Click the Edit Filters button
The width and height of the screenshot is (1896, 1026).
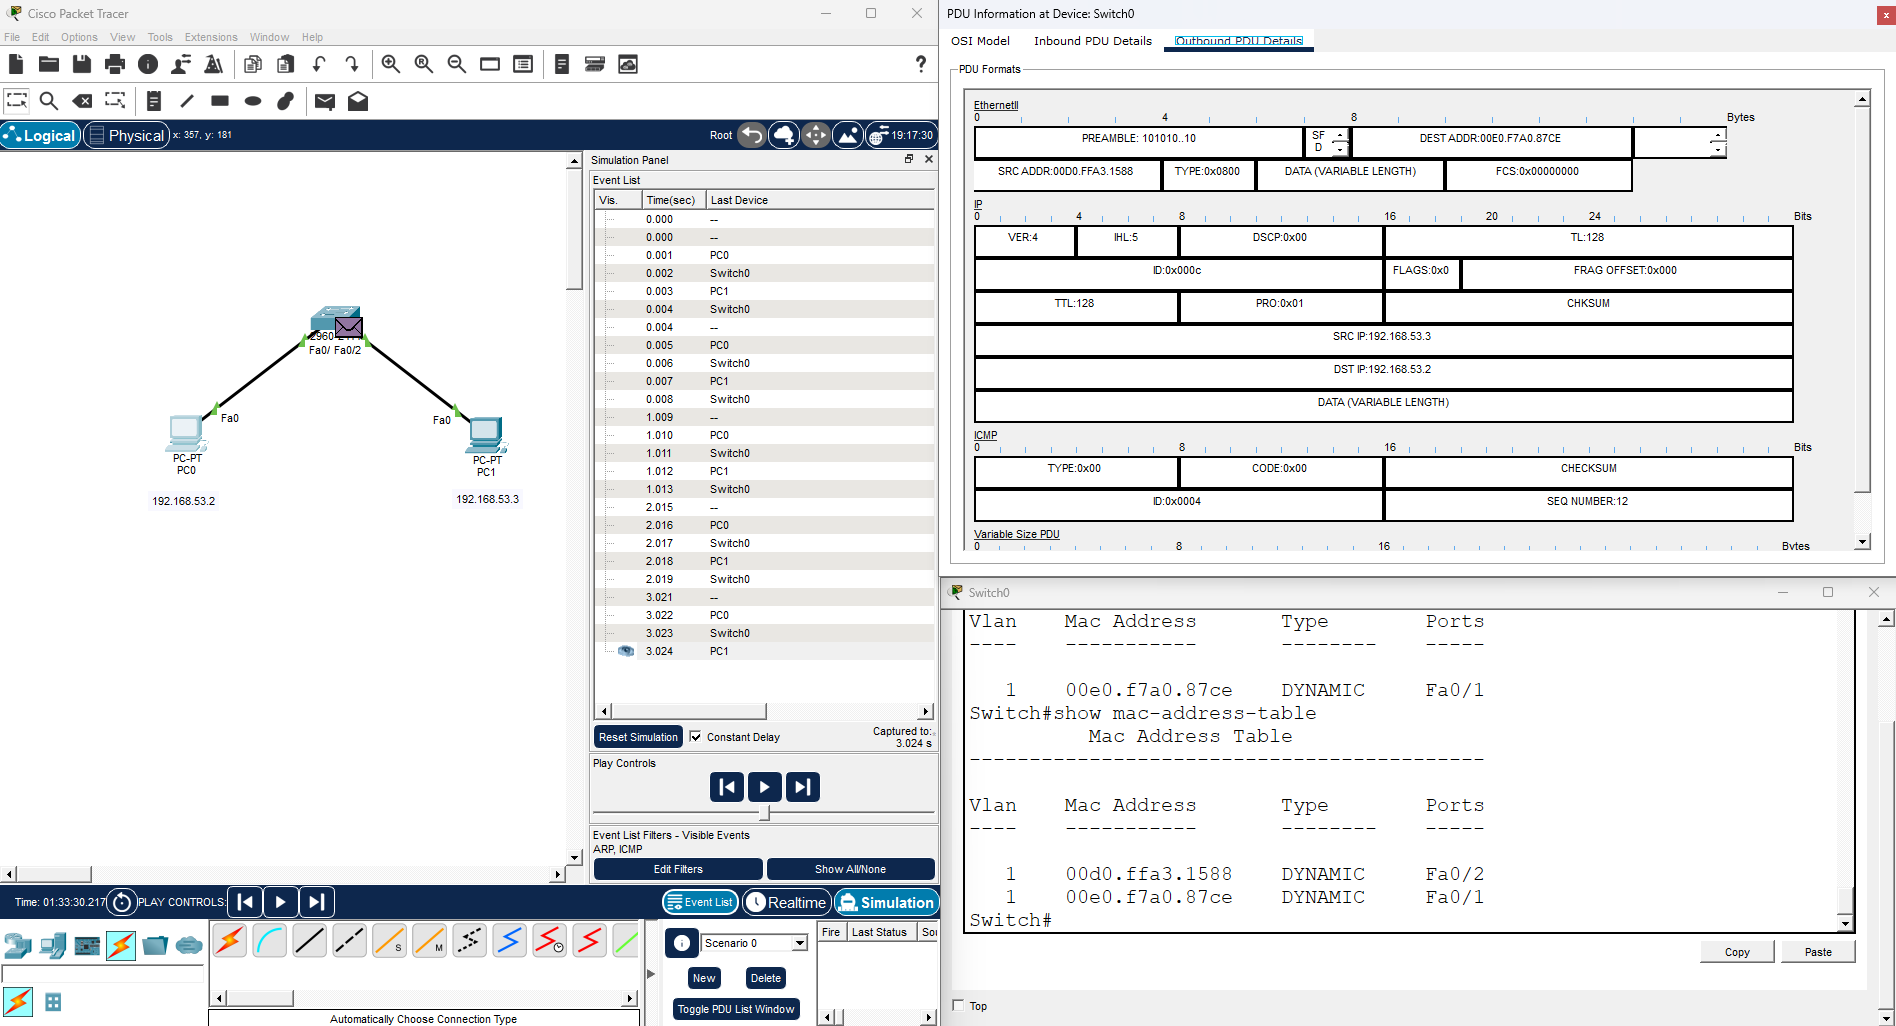point(678,869)
